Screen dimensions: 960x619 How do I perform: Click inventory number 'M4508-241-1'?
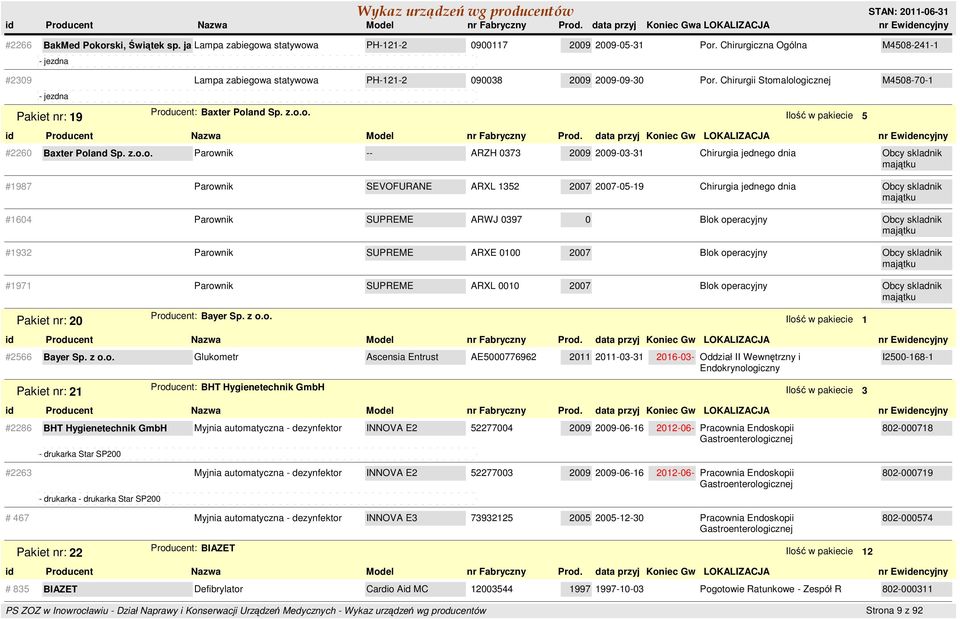click(910, 45)
